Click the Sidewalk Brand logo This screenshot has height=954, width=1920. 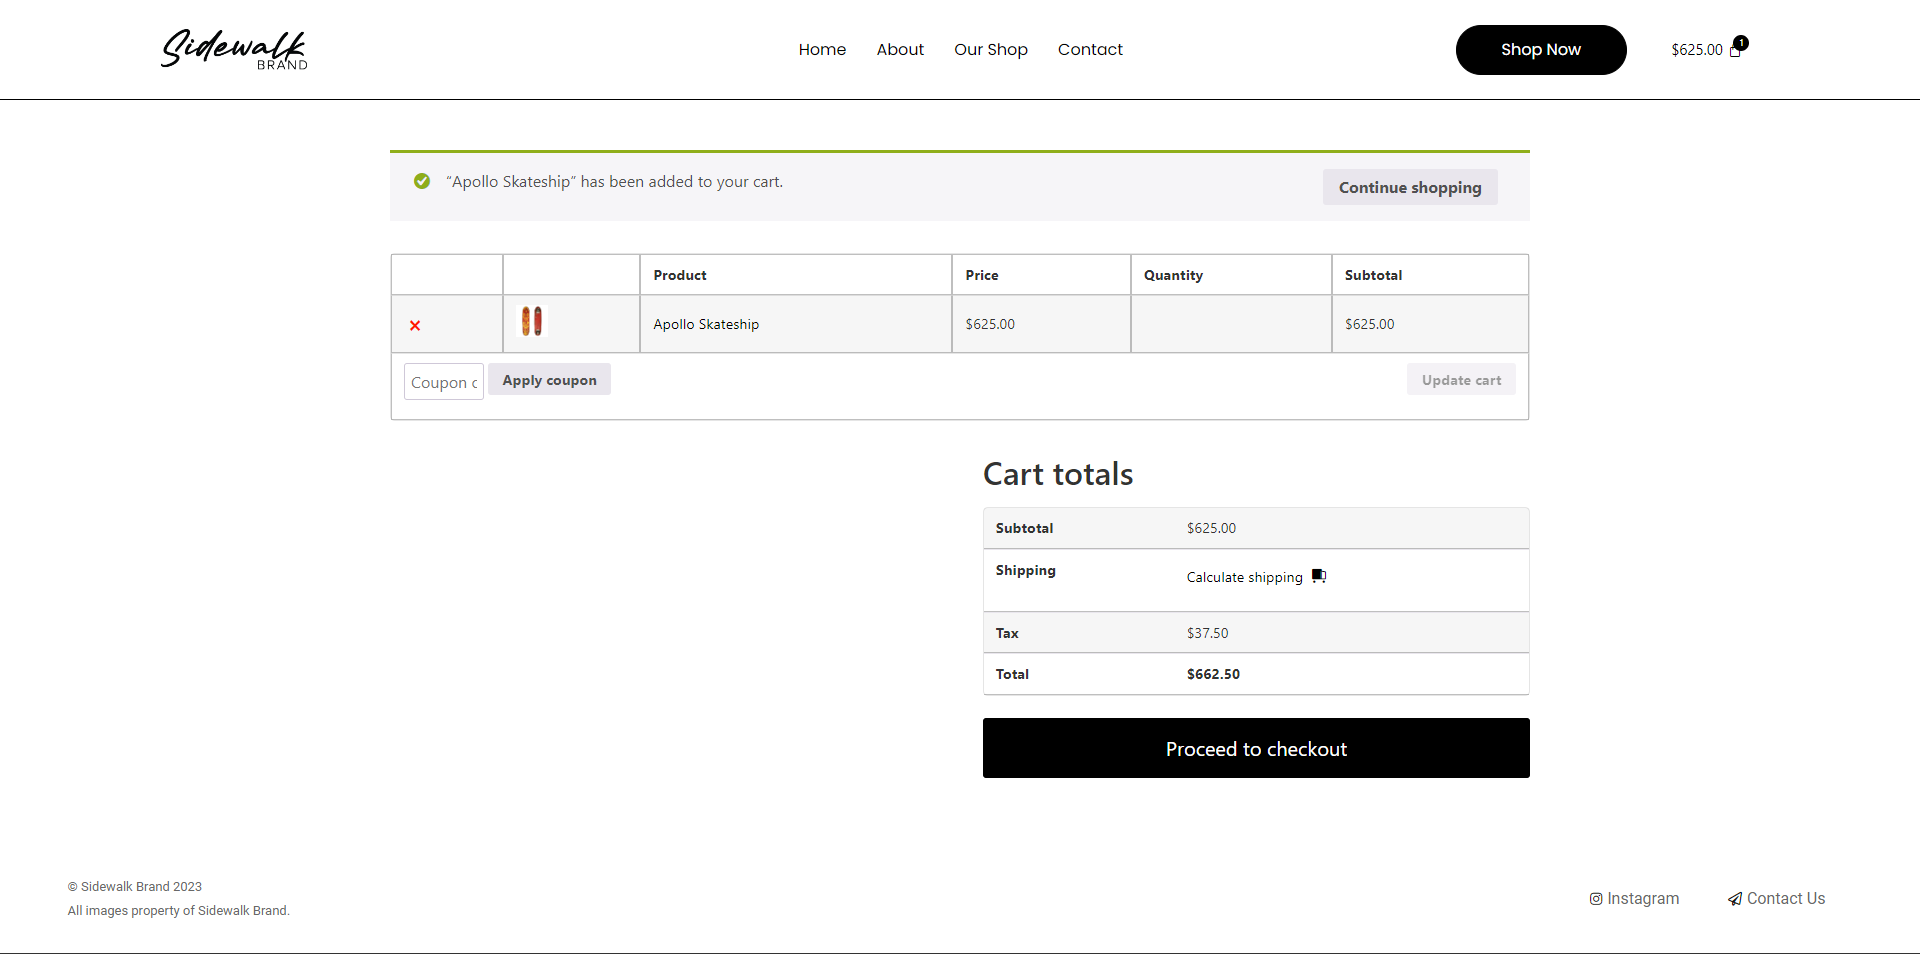[234, 49]
